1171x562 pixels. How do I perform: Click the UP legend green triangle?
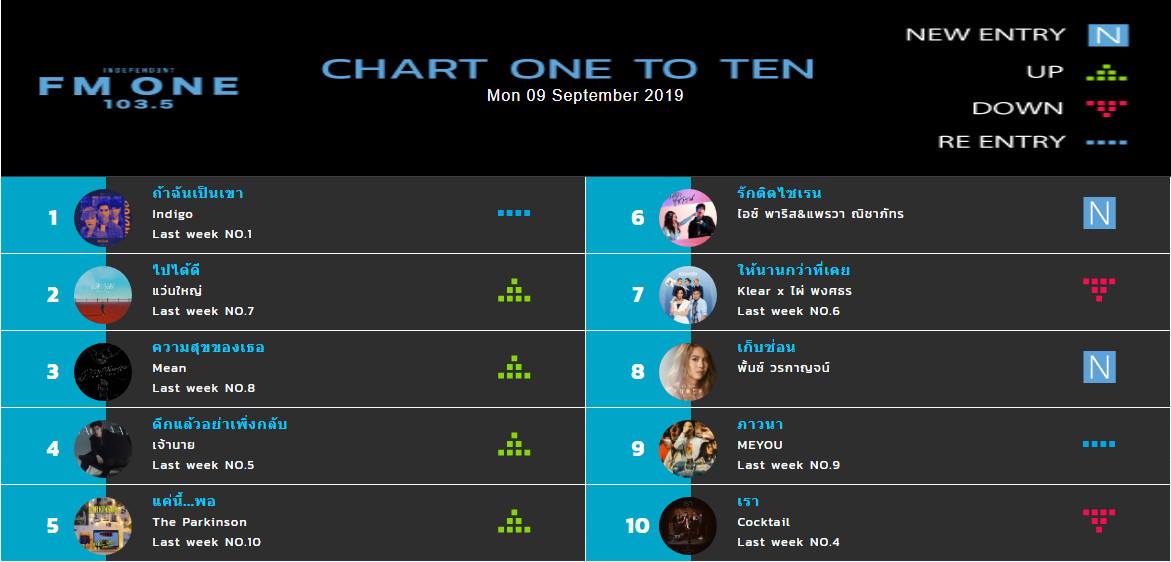[1106, 72]
